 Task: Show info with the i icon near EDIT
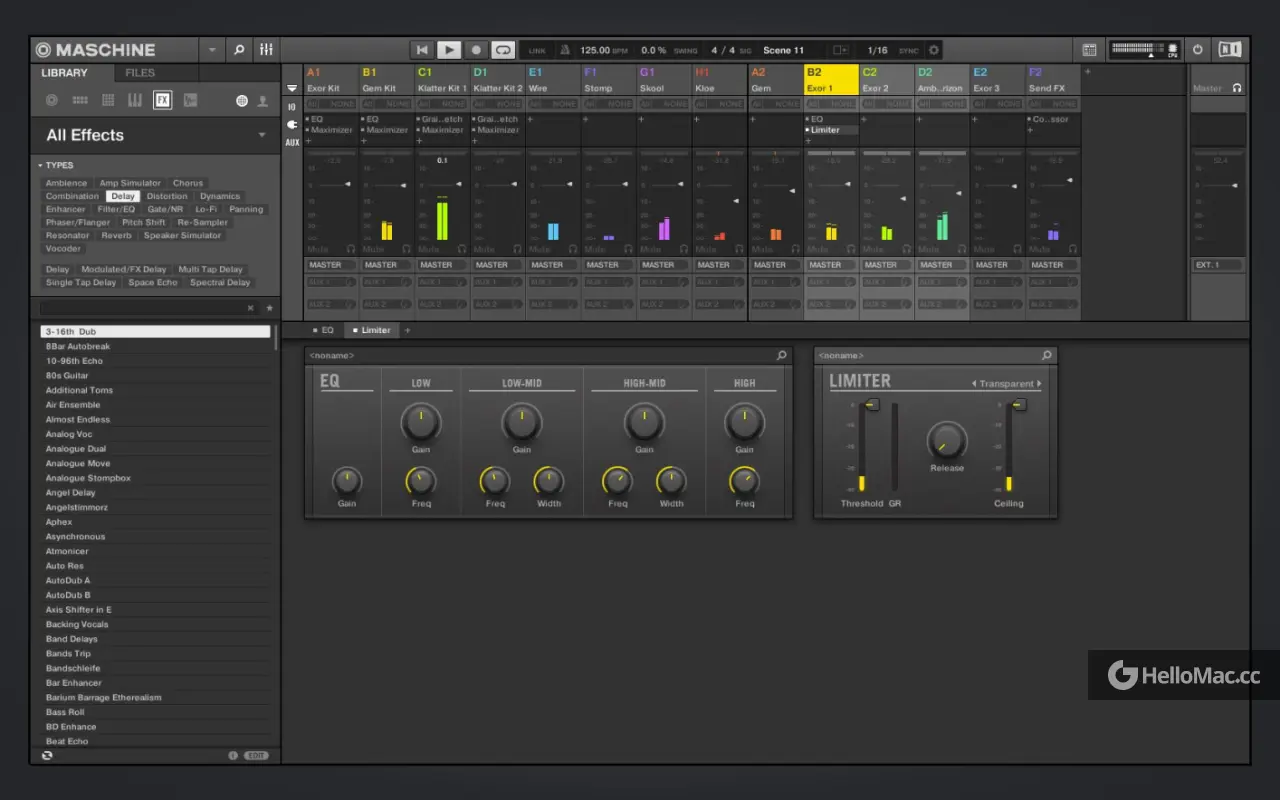pyautogui.click(x=233, y=755)
